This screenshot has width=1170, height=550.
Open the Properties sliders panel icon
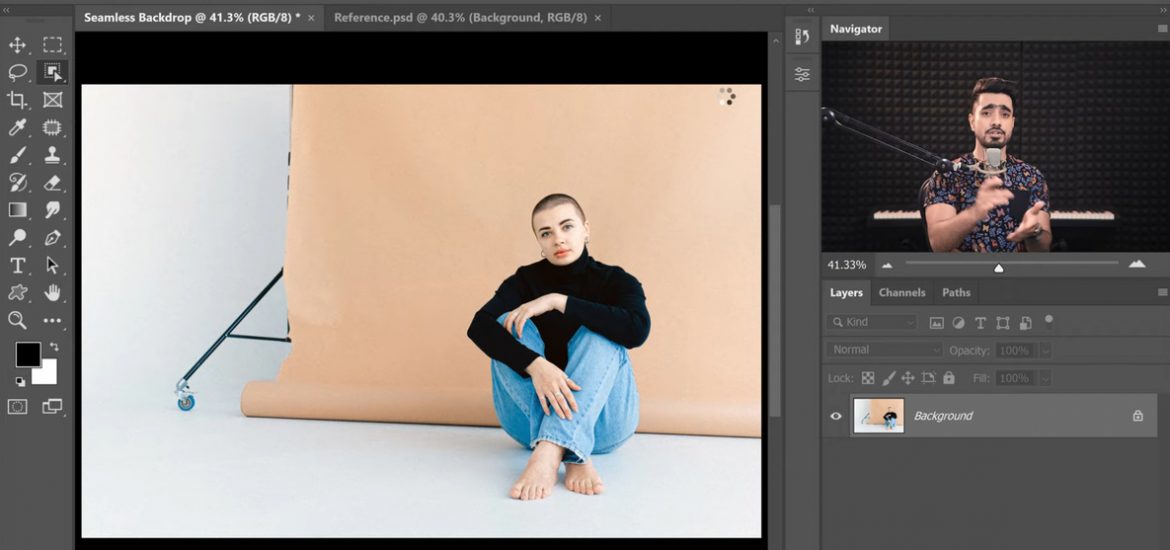click(802, 75)
